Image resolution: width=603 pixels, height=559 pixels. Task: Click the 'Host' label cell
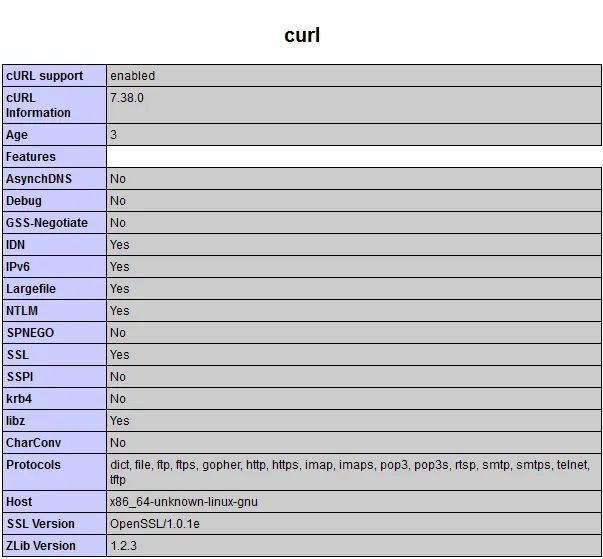click(55, 502)
